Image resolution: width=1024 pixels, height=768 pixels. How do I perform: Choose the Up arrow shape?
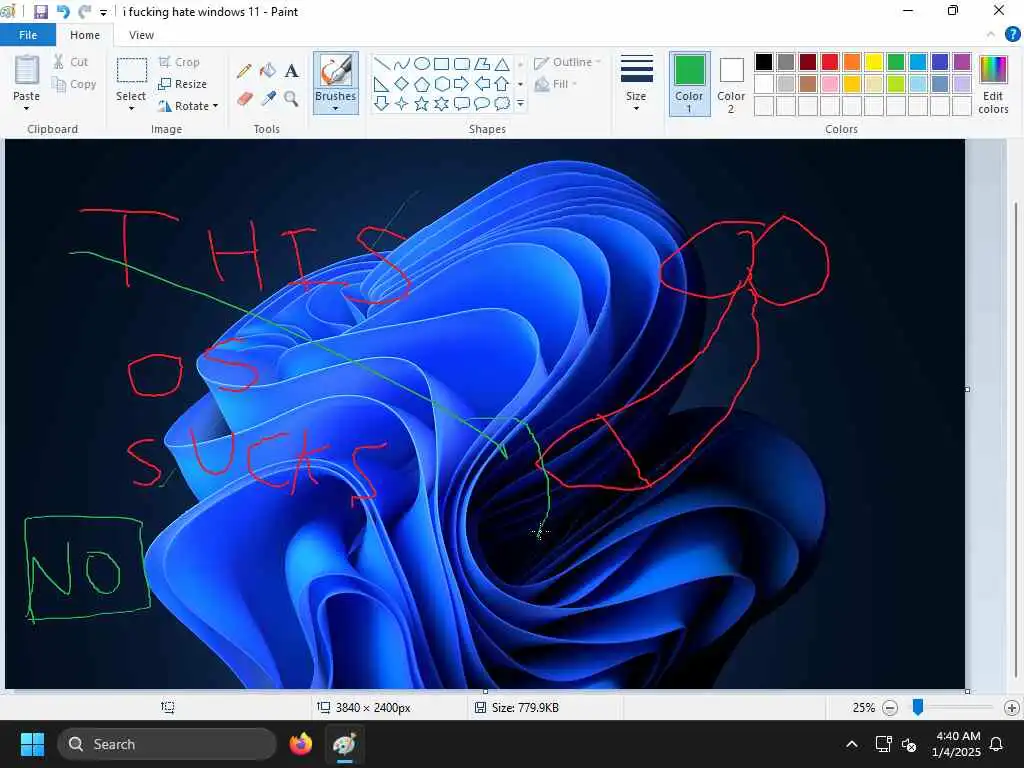[x=502, y=84]
